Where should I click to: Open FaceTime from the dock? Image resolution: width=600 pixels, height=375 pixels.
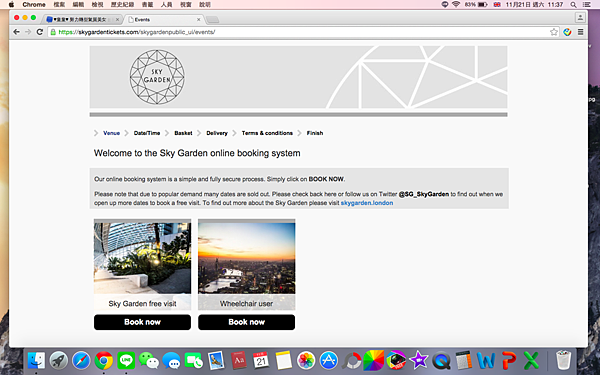pyautogui.click(x=194, y=360)
